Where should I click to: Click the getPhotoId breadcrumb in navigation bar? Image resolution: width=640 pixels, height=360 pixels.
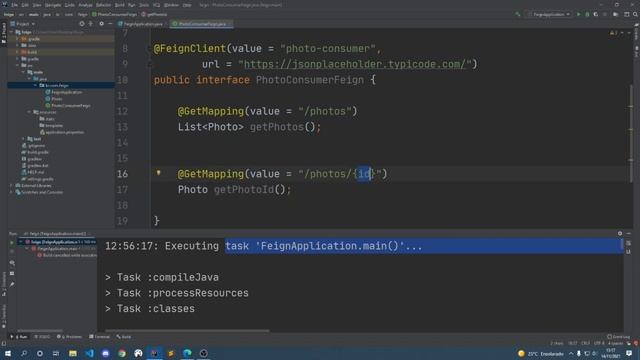point(154,14)
